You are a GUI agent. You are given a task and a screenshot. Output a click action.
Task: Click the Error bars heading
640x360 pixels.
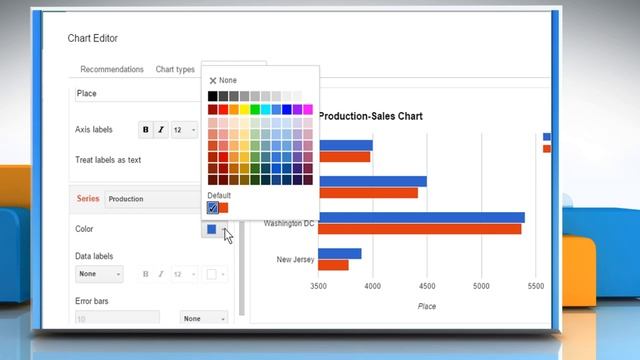92,301
